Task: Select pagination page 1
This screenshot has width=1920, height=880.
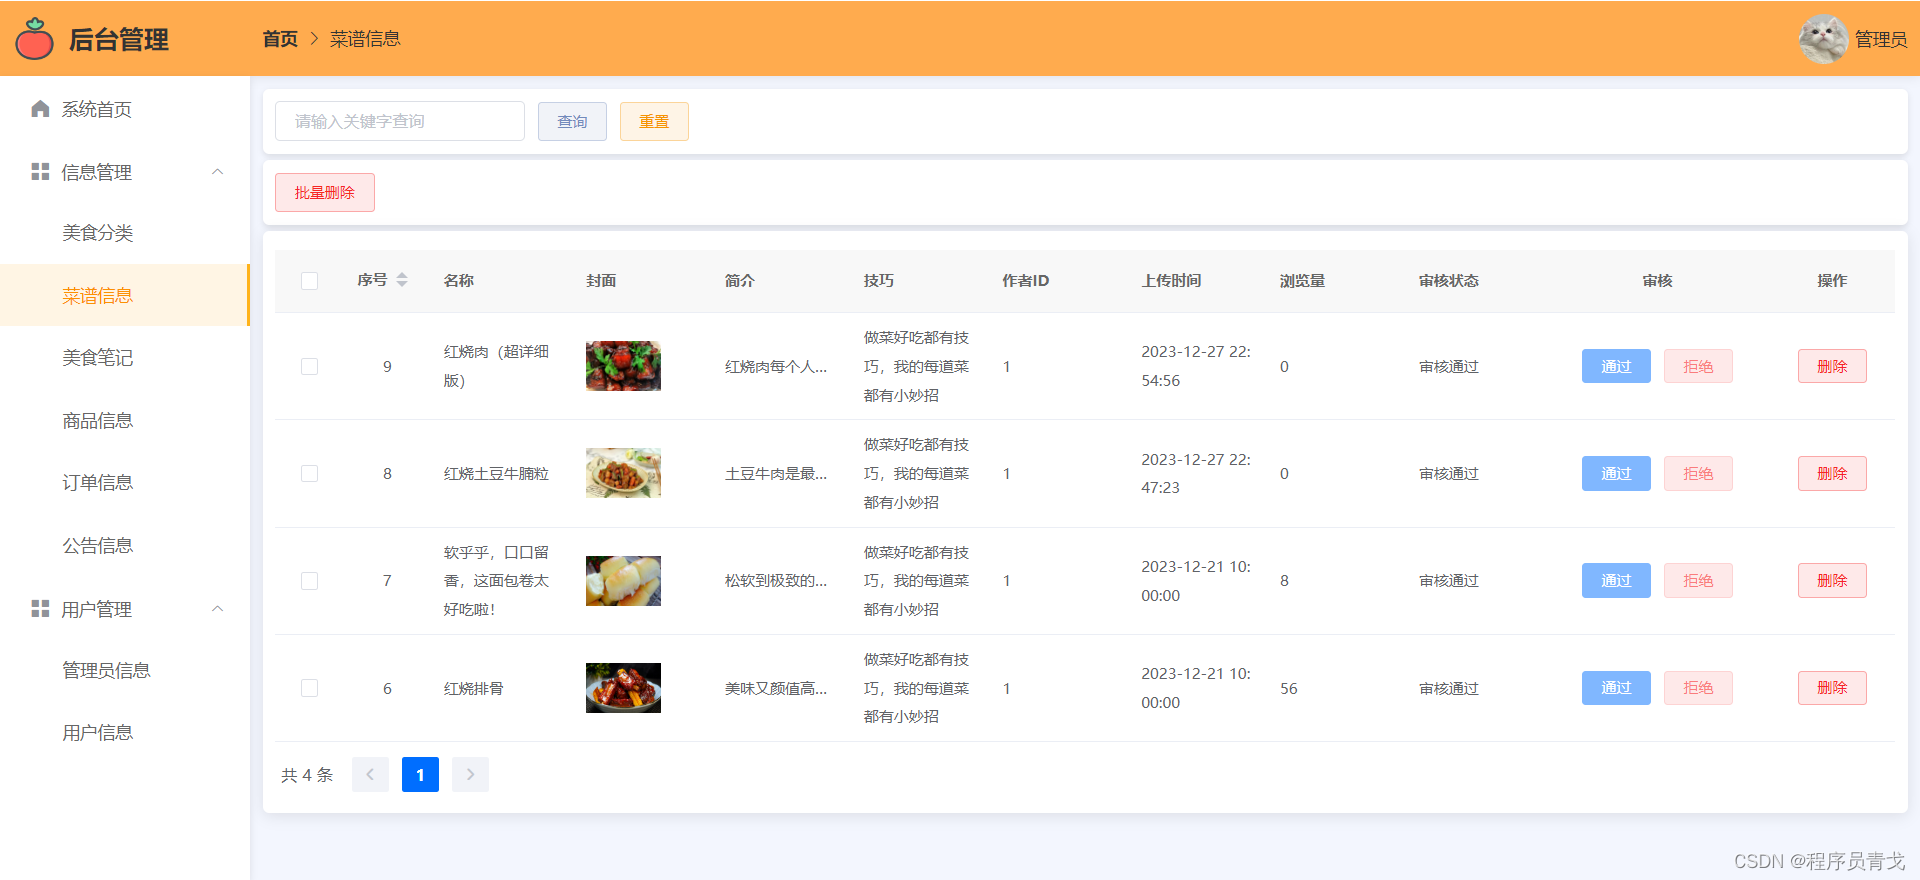Action: (420, 774)
